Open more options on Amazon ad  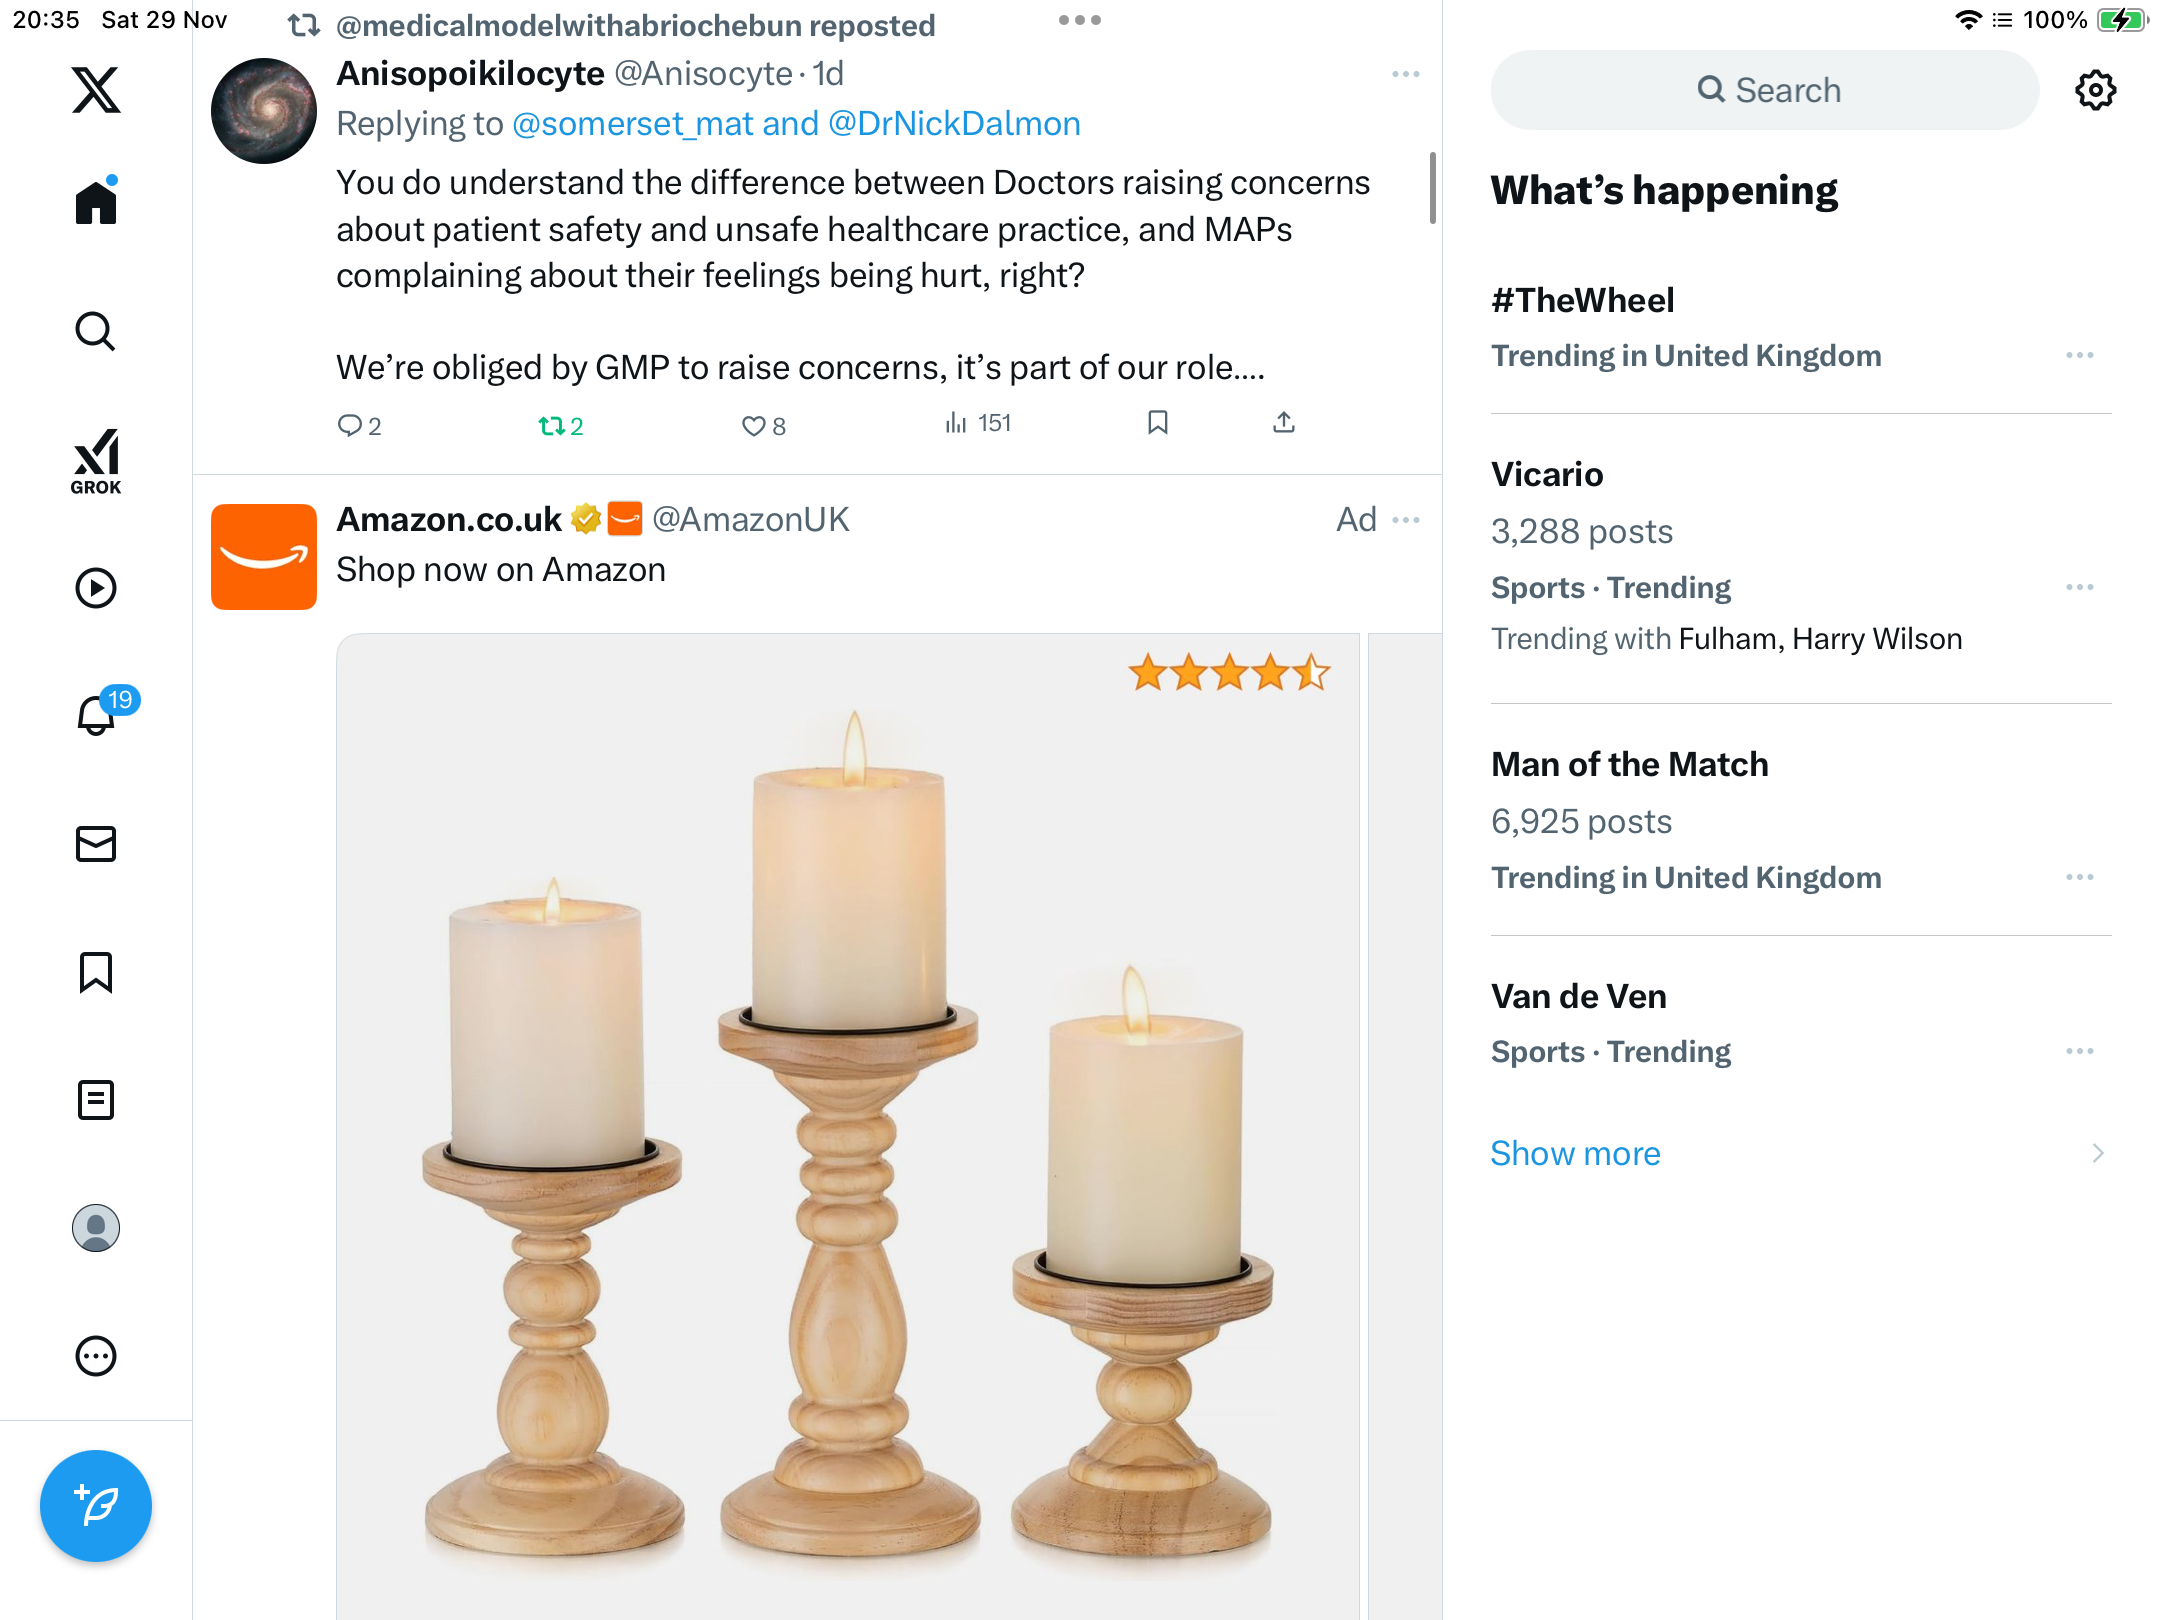point(1405,520)
